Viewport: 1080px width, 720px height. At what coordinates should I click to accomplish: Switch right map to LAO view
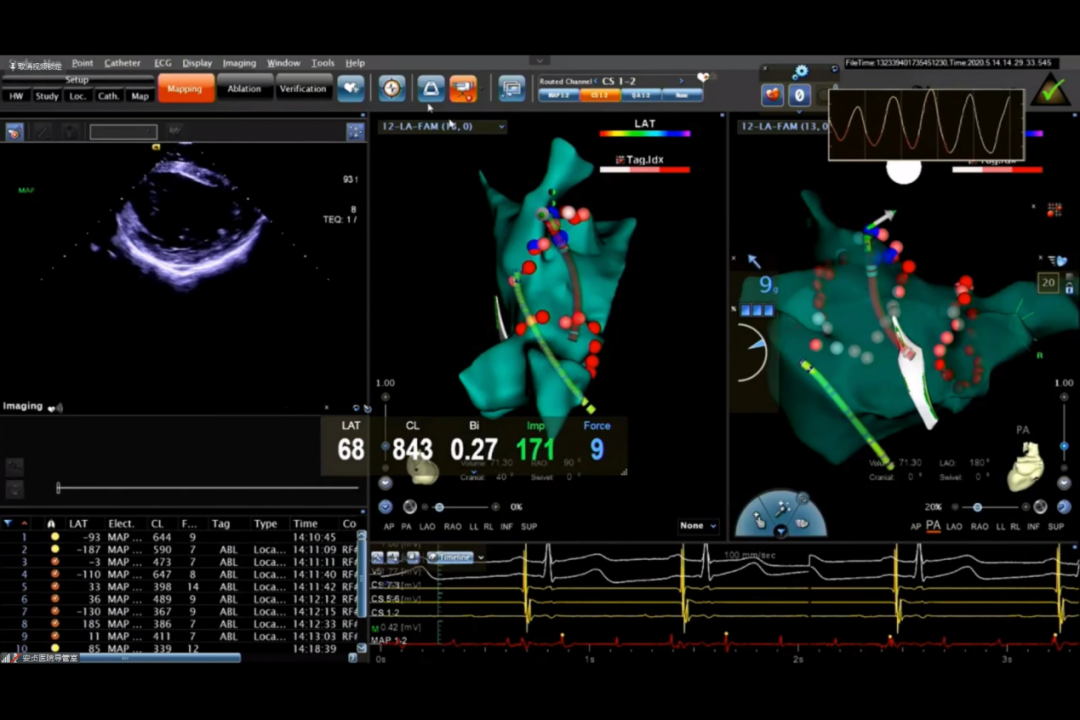point(954,526)
